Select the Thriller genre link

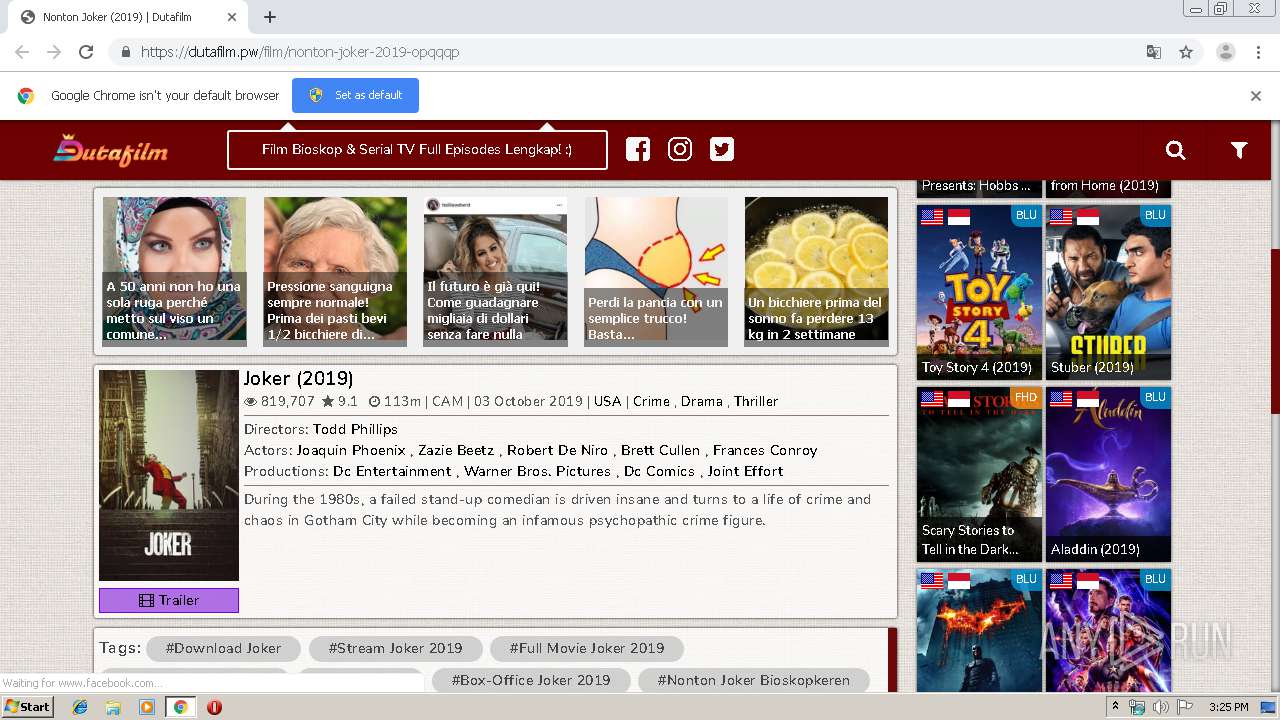coord(756,401)
